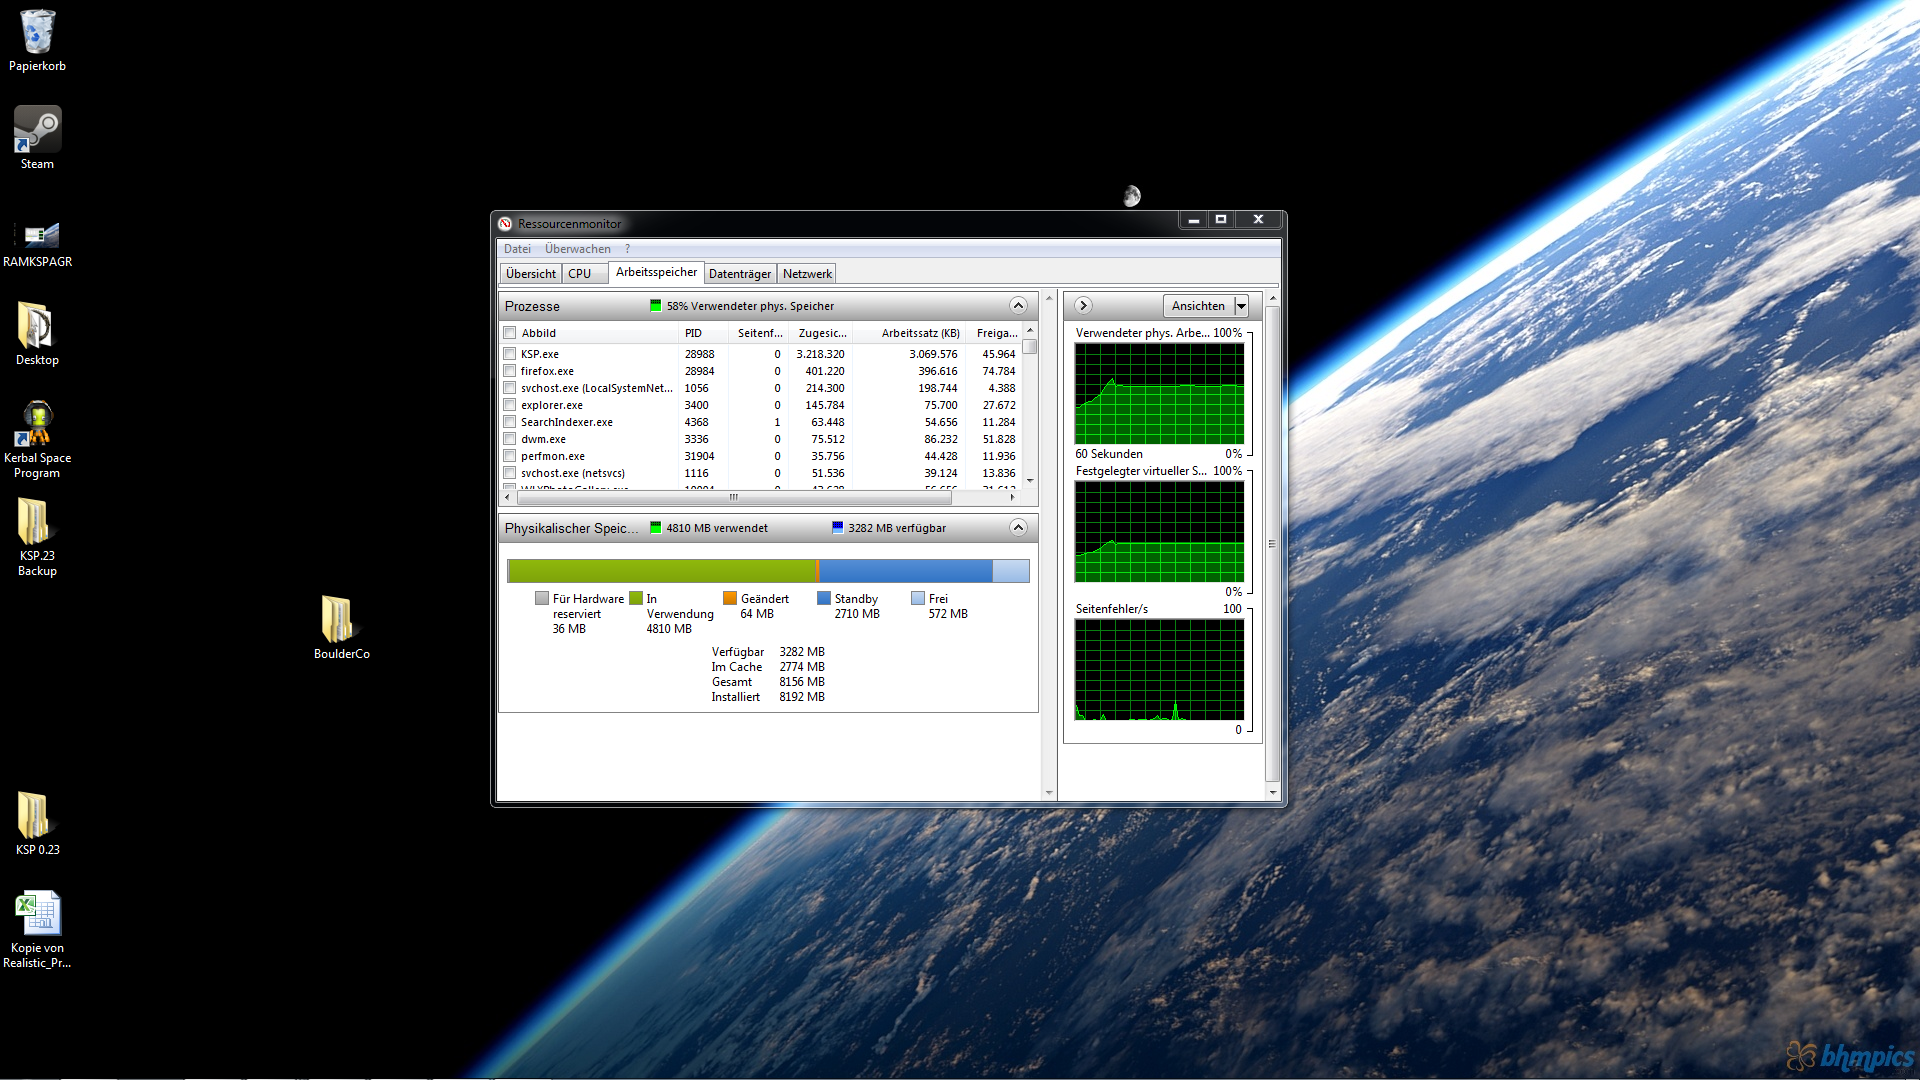Viewport: 1920px width, 1080px height.
Task: Toggle the Abbild select-all checkbox
Action: (510, 333)
